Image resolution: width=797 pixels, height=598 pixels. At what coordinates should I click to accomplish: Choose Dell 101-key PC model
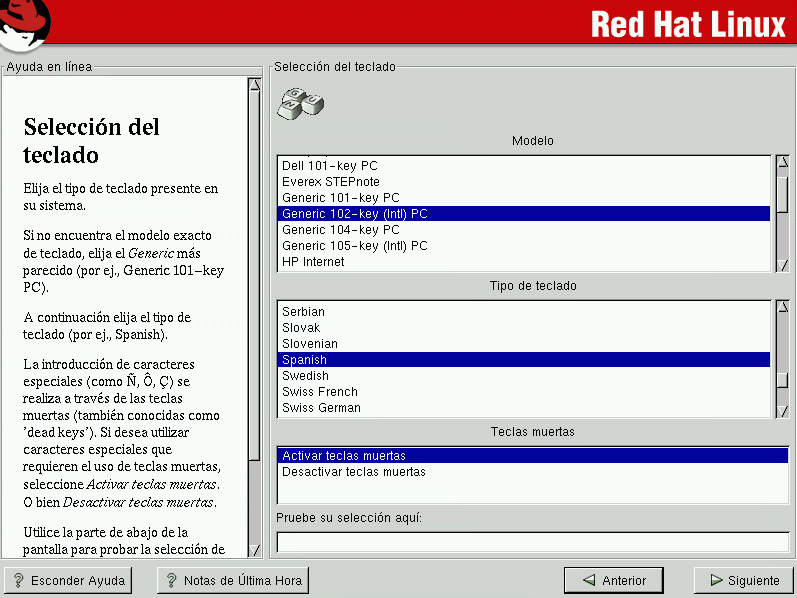click(329, 166)
